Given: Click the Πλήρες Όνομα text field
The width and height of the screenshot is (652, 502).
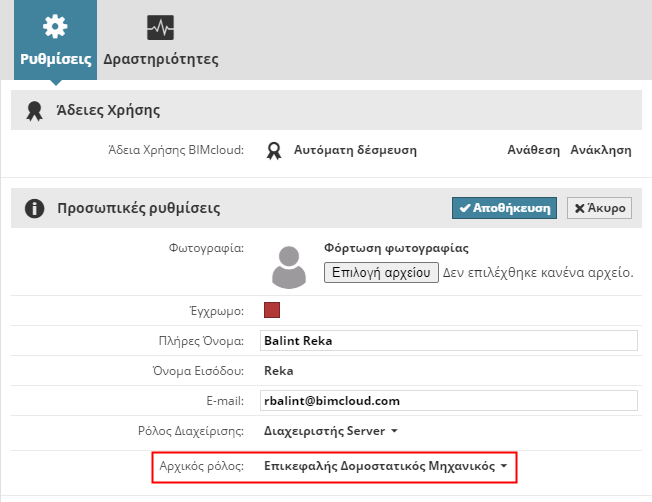Looking at the screenshot, I should [447, 341].
